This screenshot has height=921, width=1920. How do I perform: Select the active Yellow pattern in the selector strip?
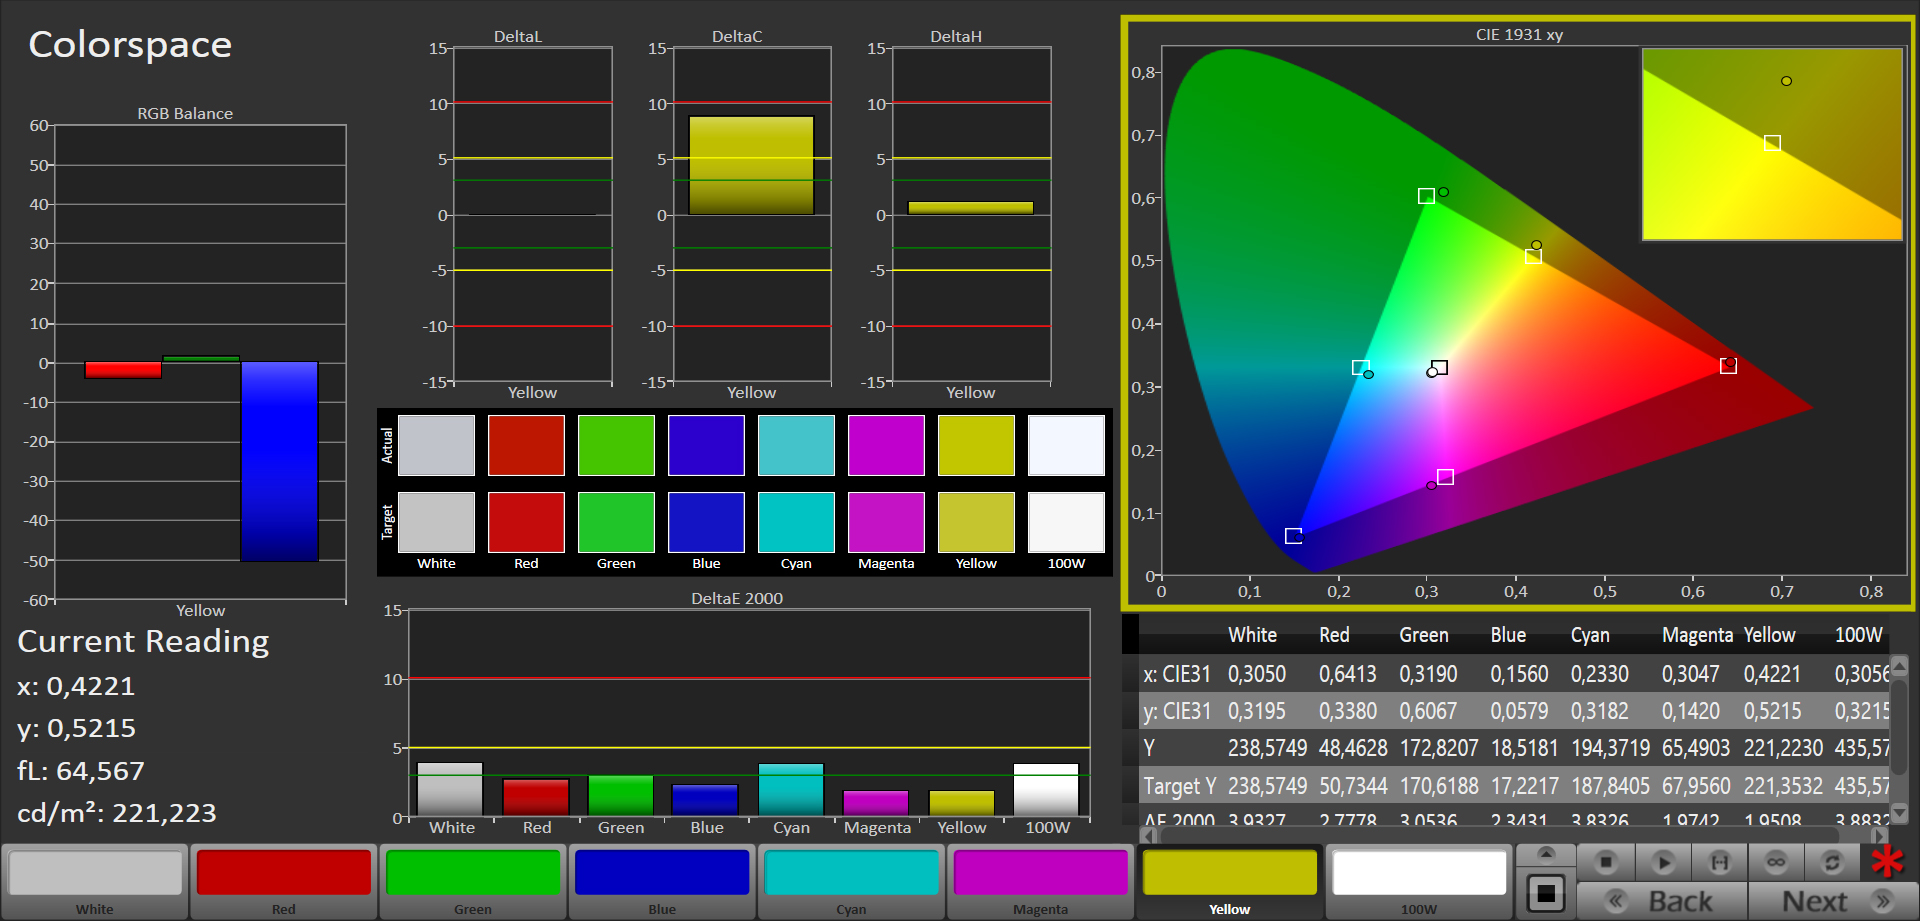pos(1229,881)
